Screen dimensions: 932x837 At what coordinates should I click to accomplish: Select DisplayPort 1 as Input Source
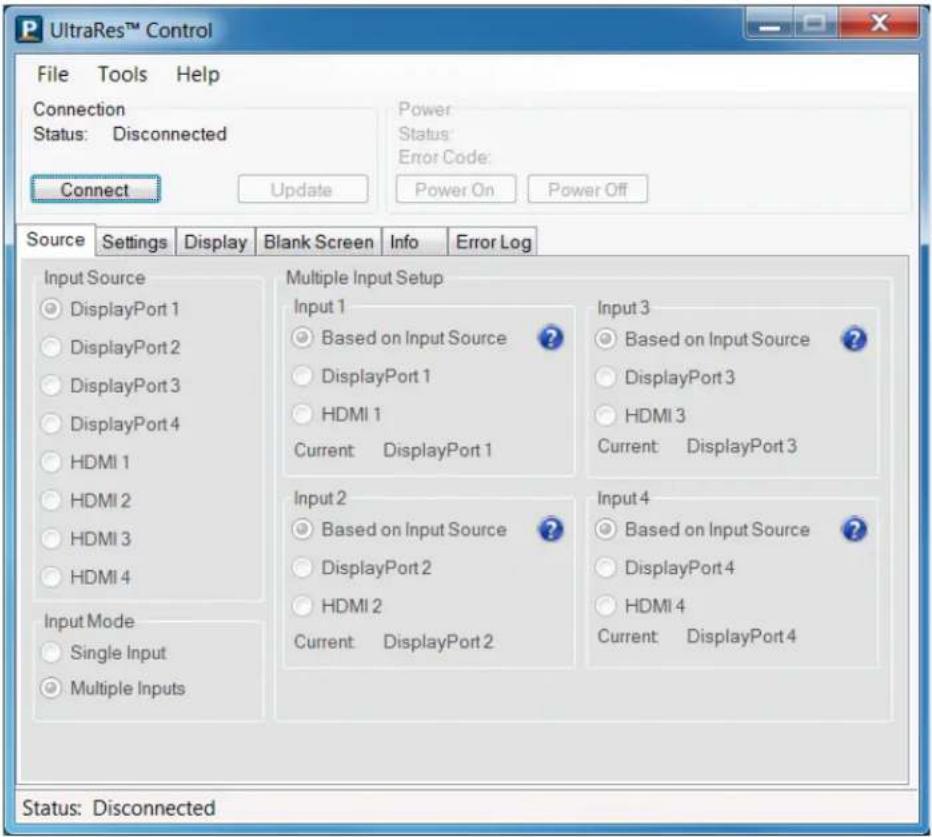click(x=51, y=309)
